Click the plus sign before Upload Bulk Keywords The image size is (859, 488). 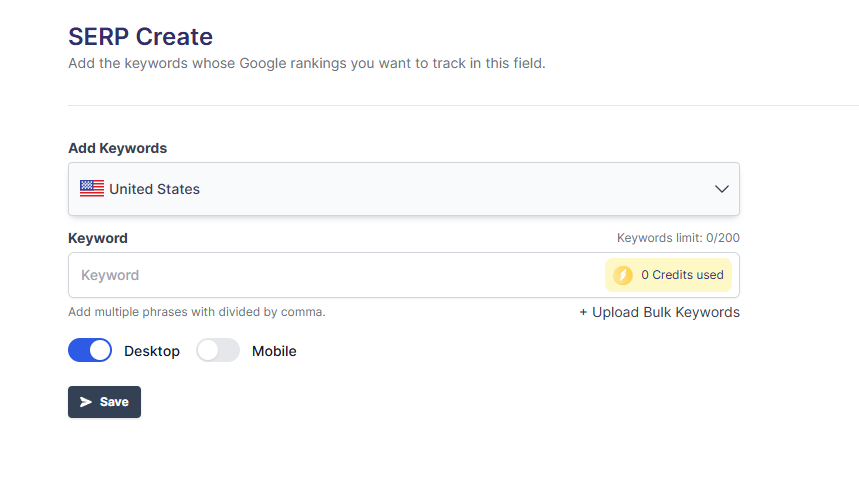click(x=584, y=313)
